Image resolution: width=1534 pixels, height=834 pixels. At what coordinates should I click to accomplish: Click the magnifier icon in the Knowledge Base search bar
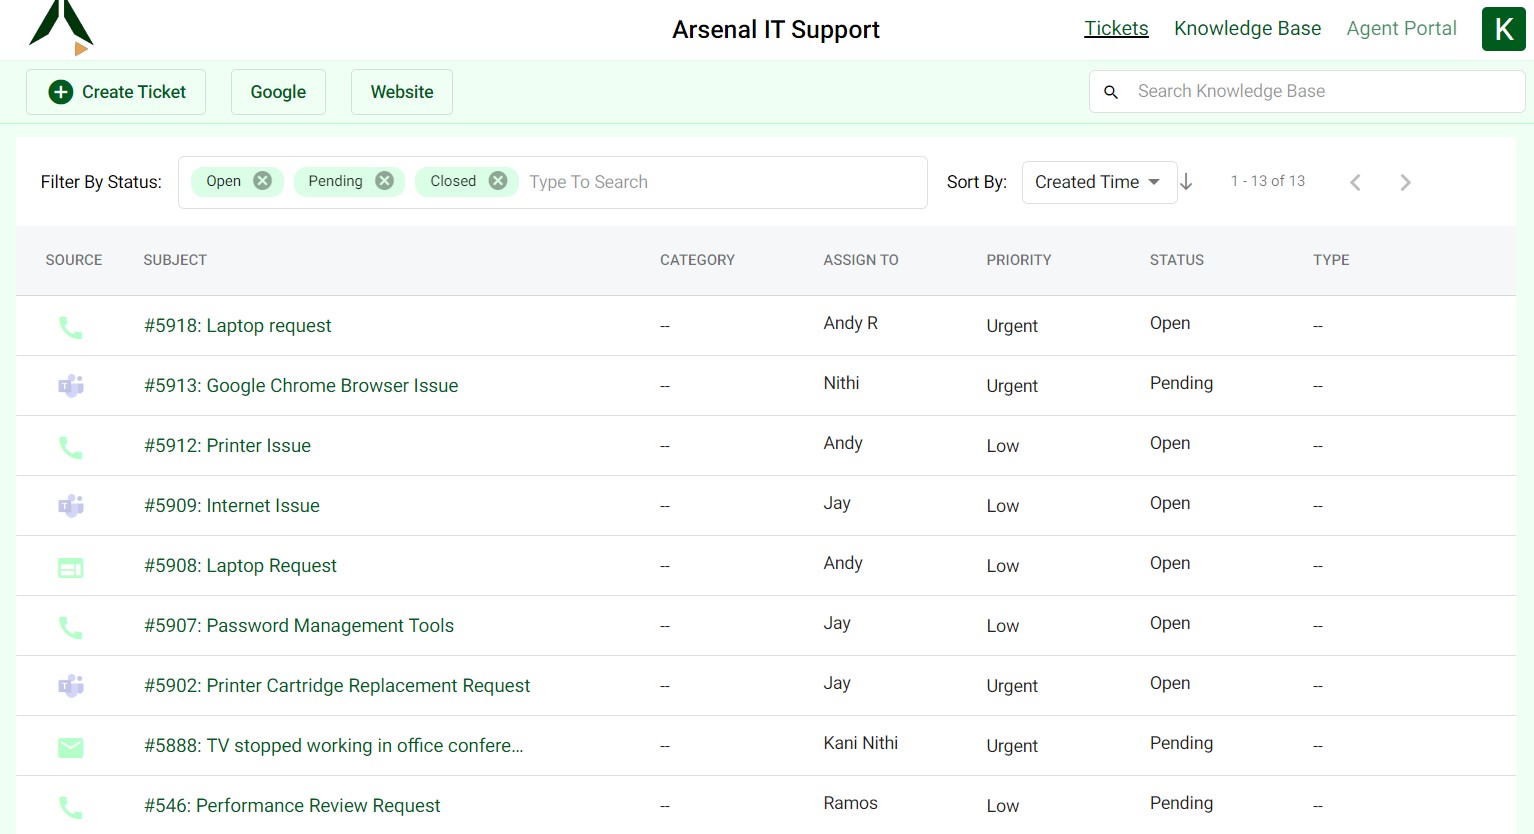(1111, 91)
